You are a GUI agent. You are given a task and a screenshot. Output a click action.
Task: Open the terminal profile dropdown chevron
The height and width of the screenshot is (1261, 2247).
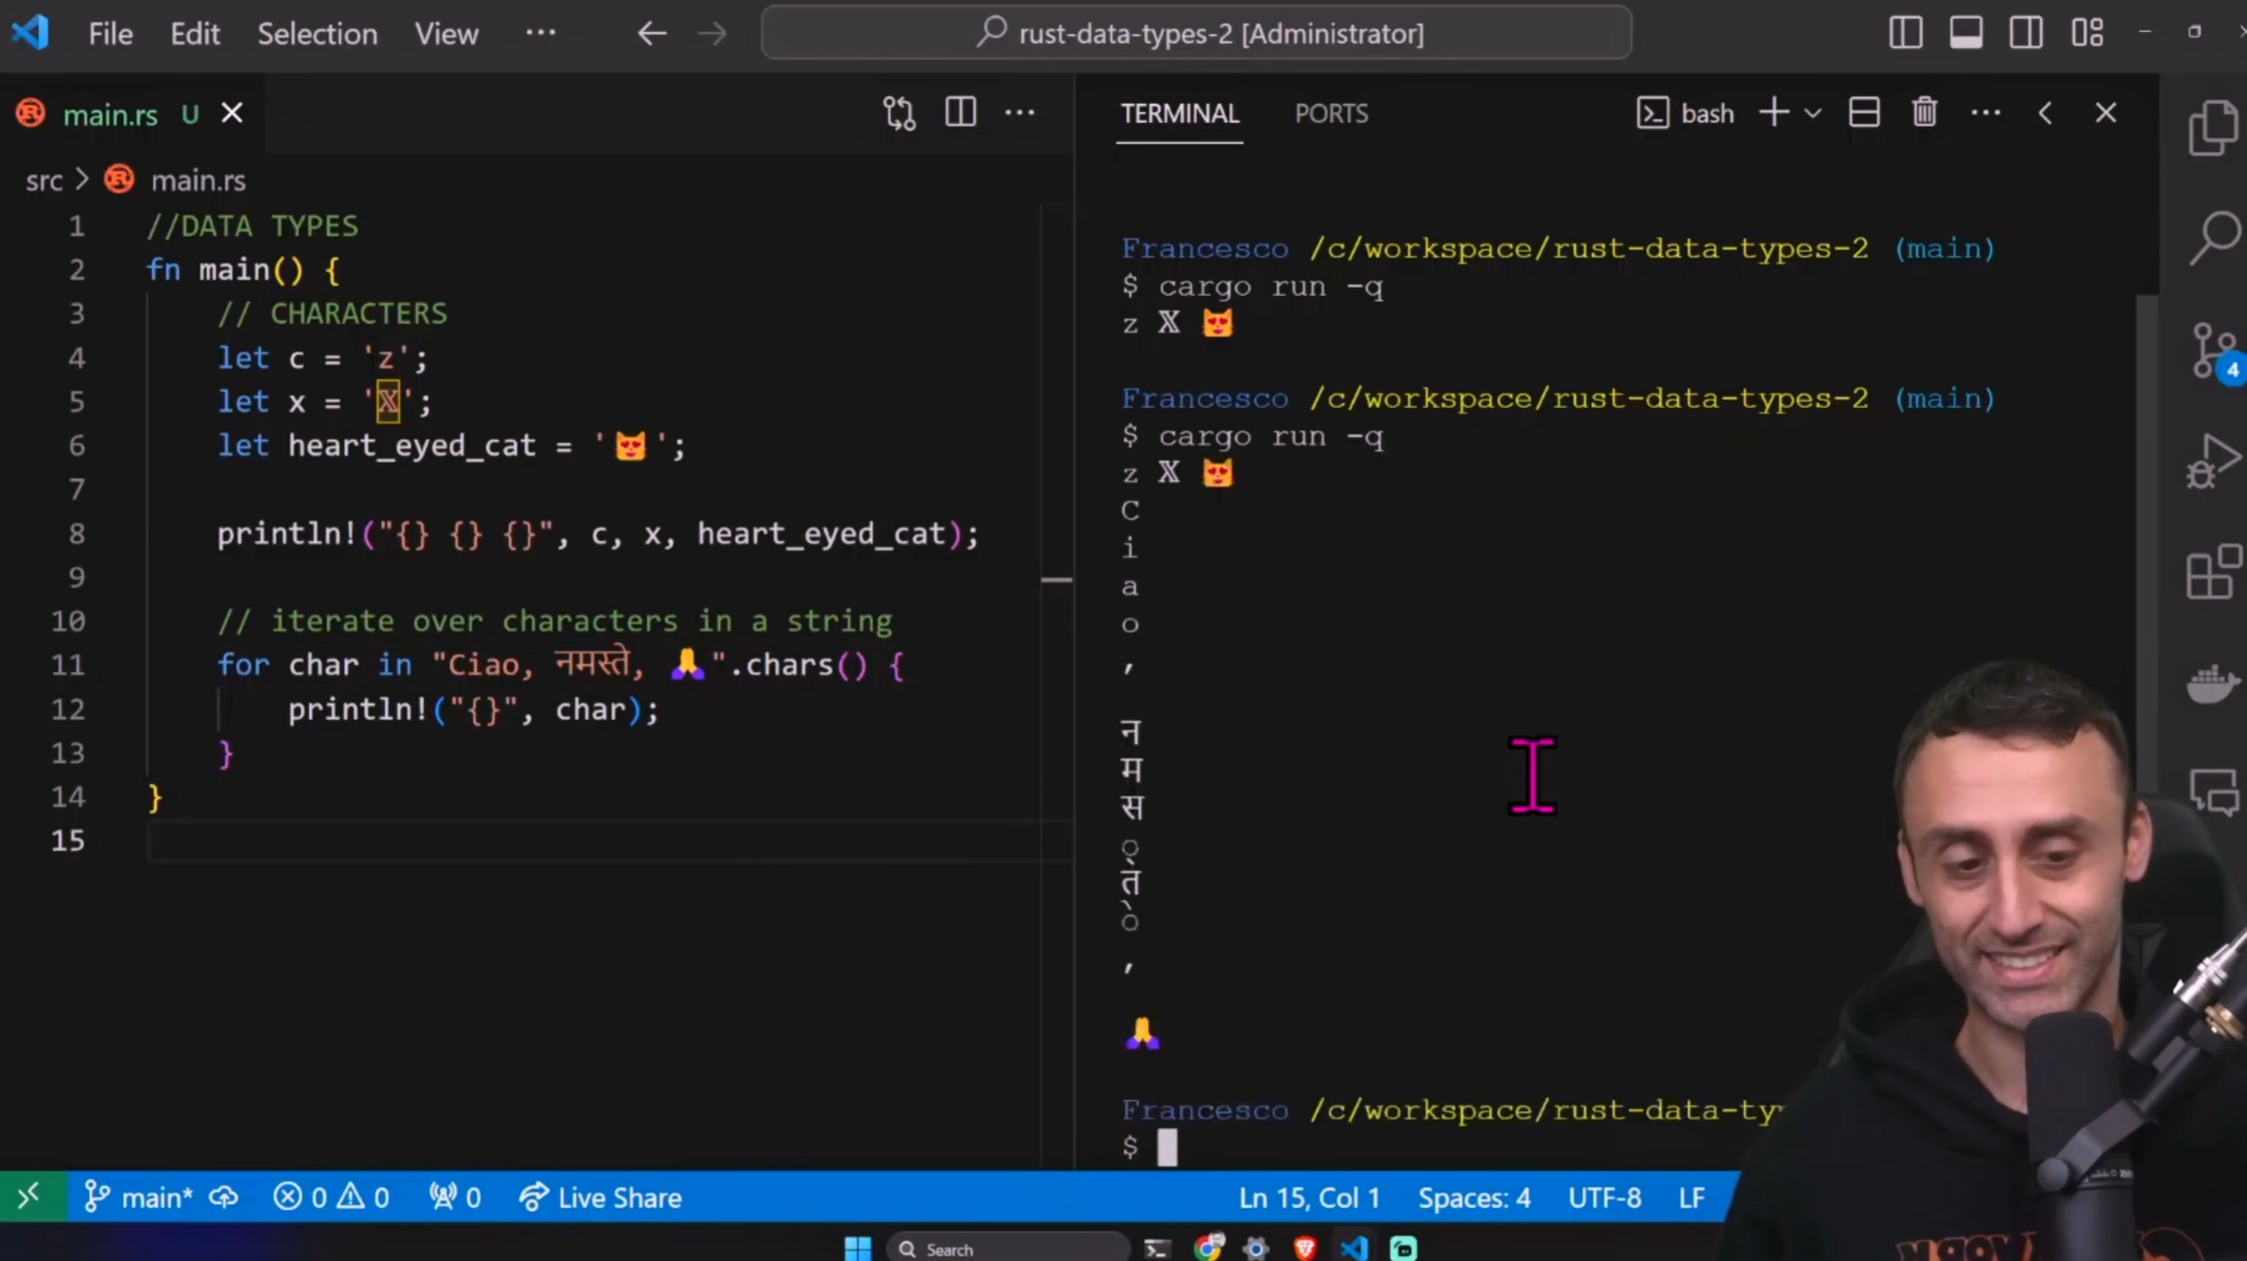tap(1812, 112)
